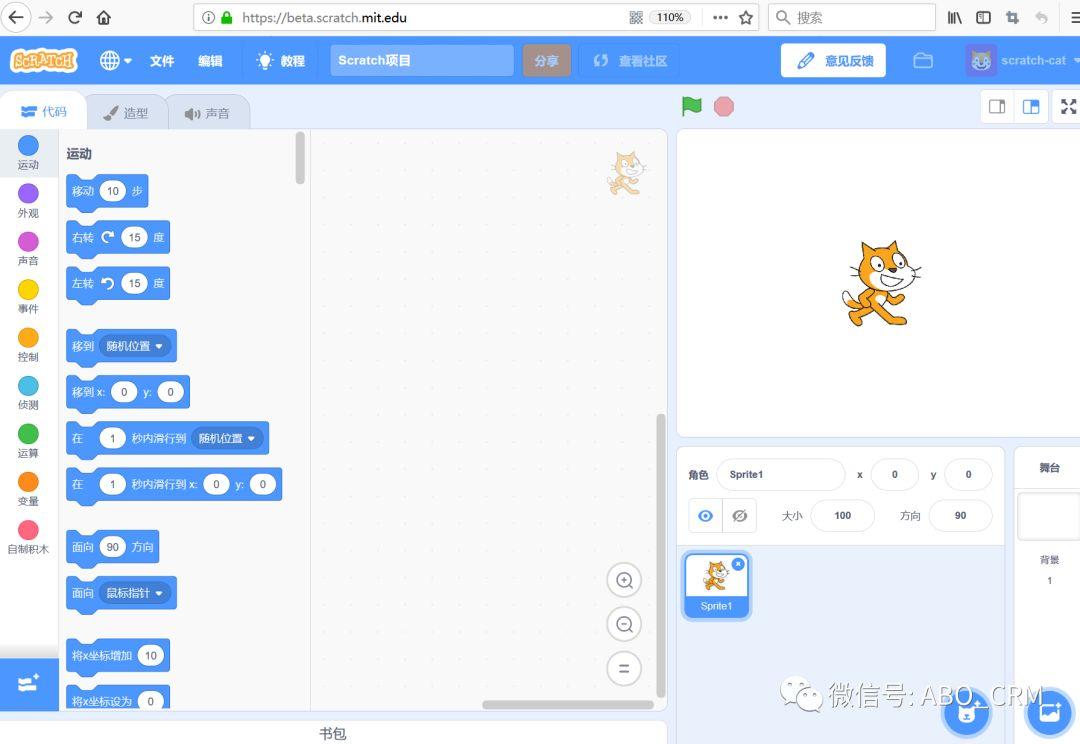1080x744 pixels.
Task: Click the block palette vertical scrollbar
Action: (x=300, y=158)
